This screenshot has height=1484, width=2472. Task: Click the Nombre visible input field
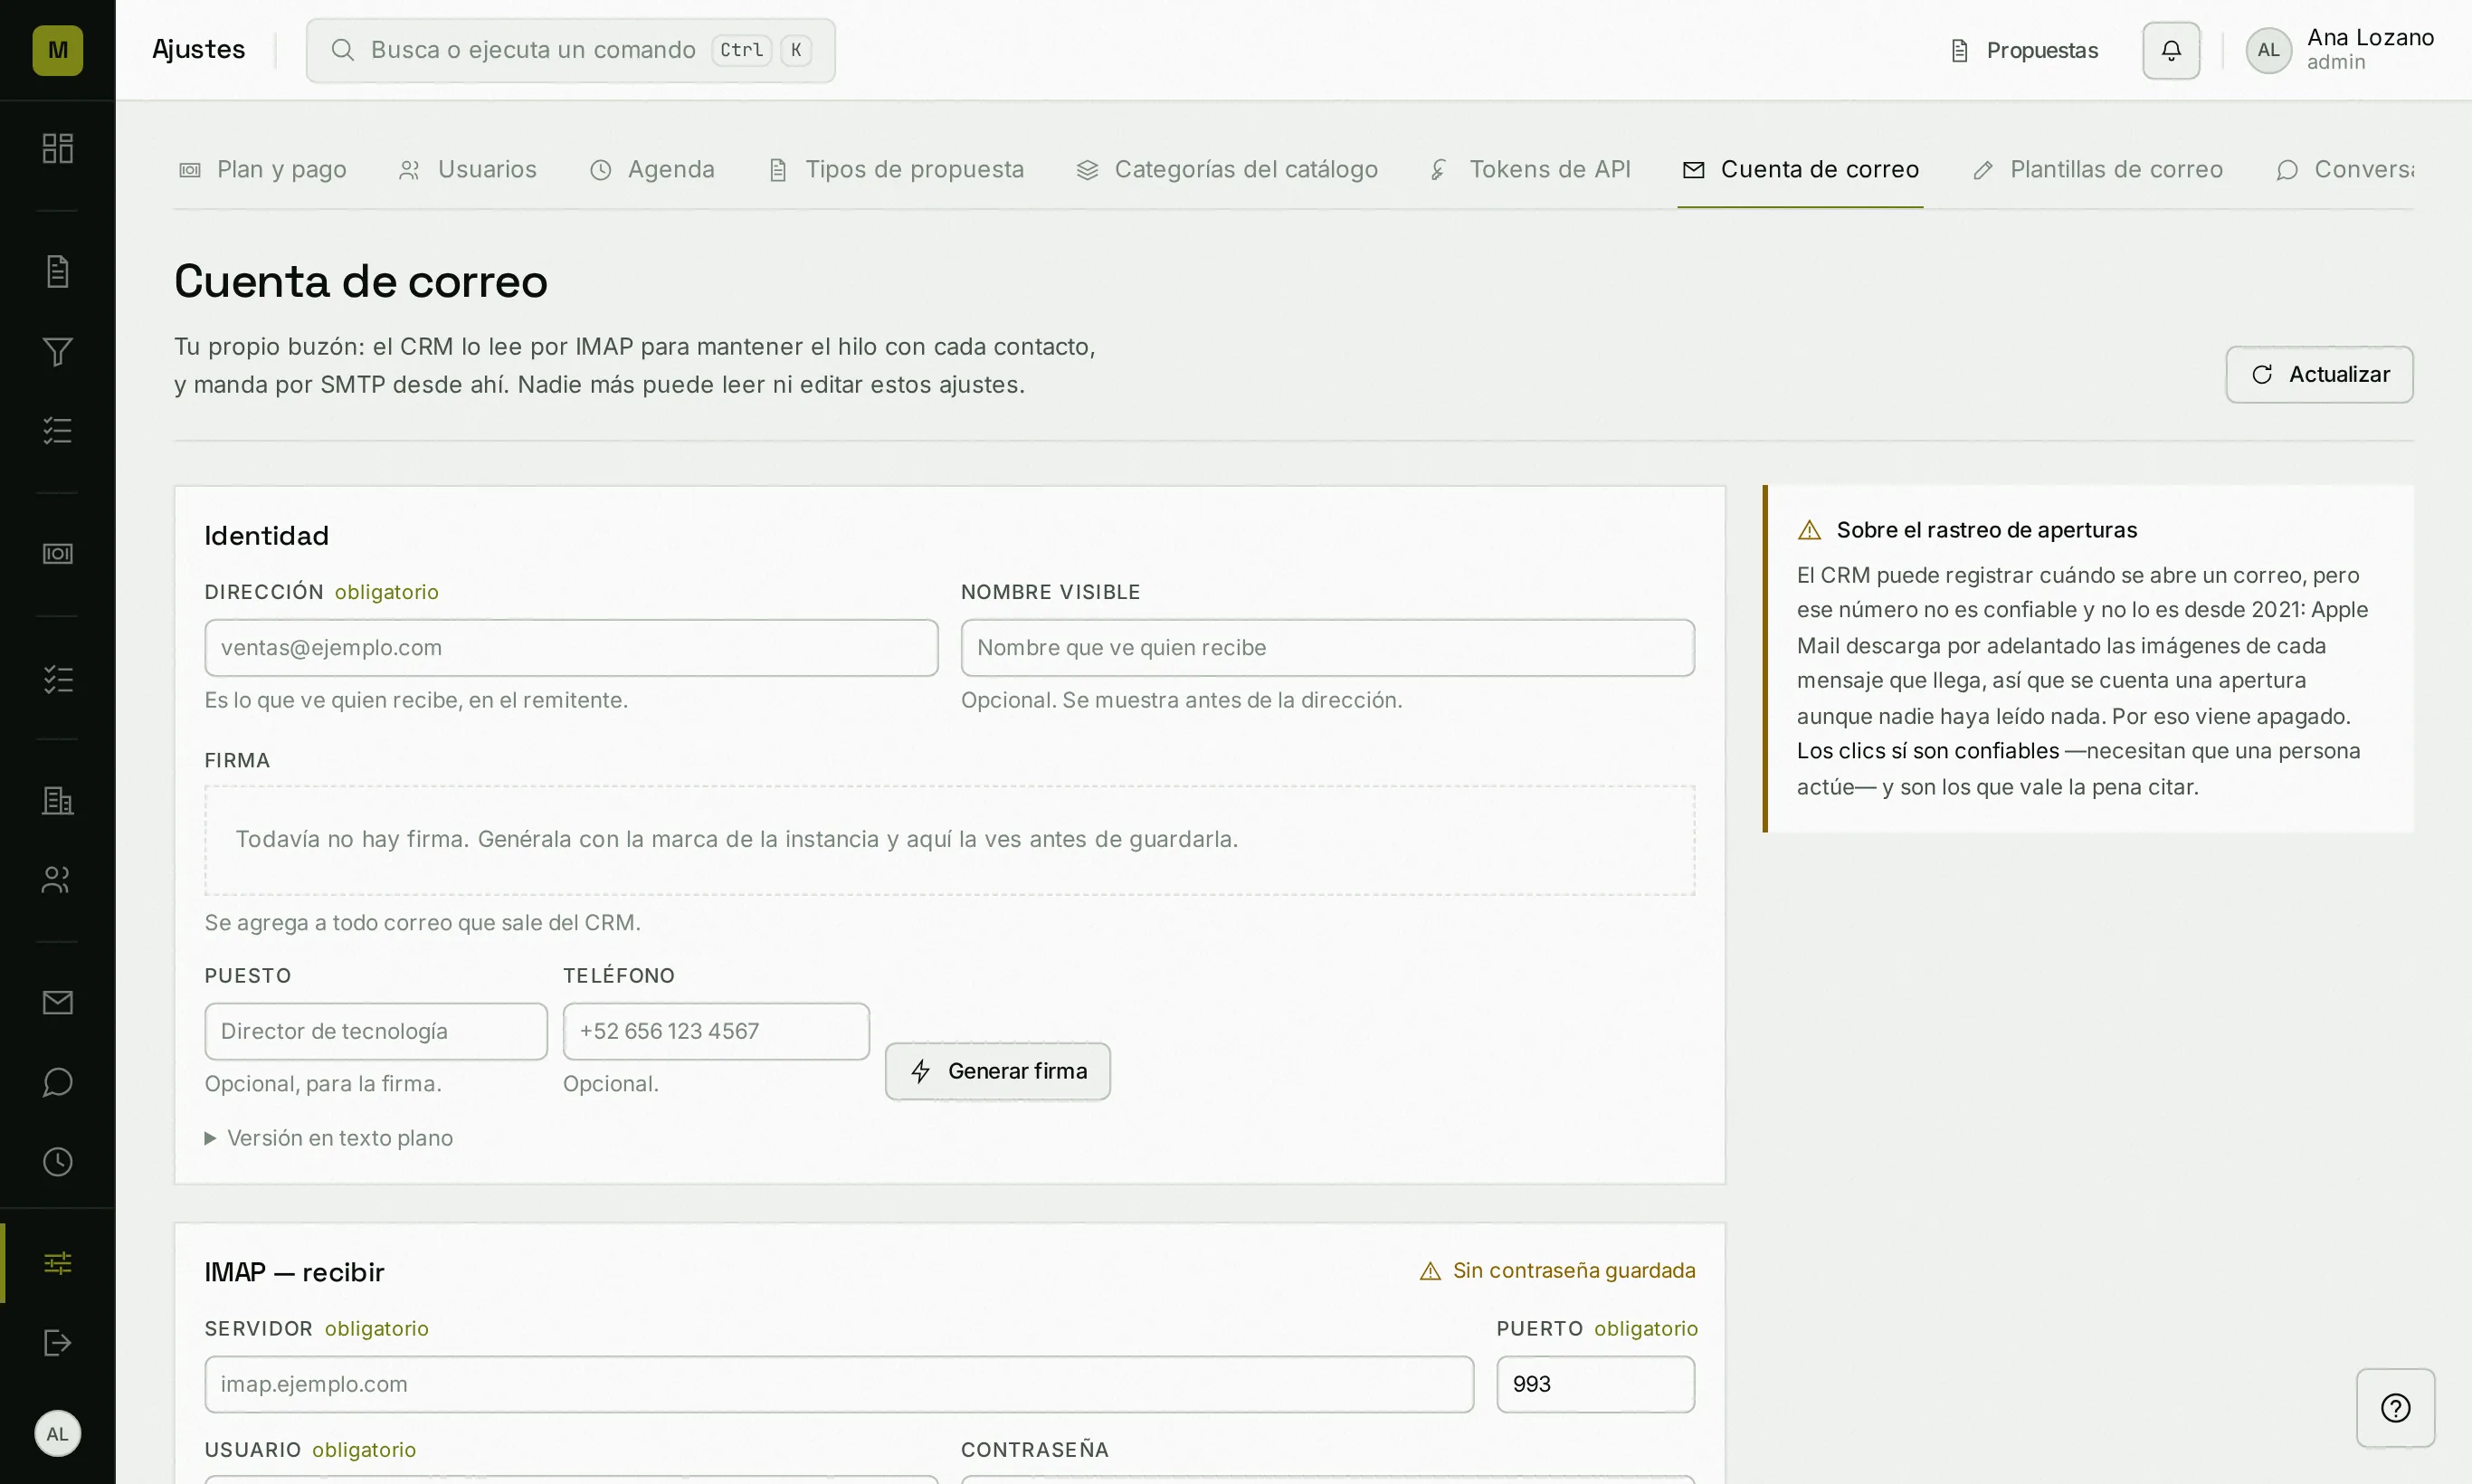tap(1327, 648)
